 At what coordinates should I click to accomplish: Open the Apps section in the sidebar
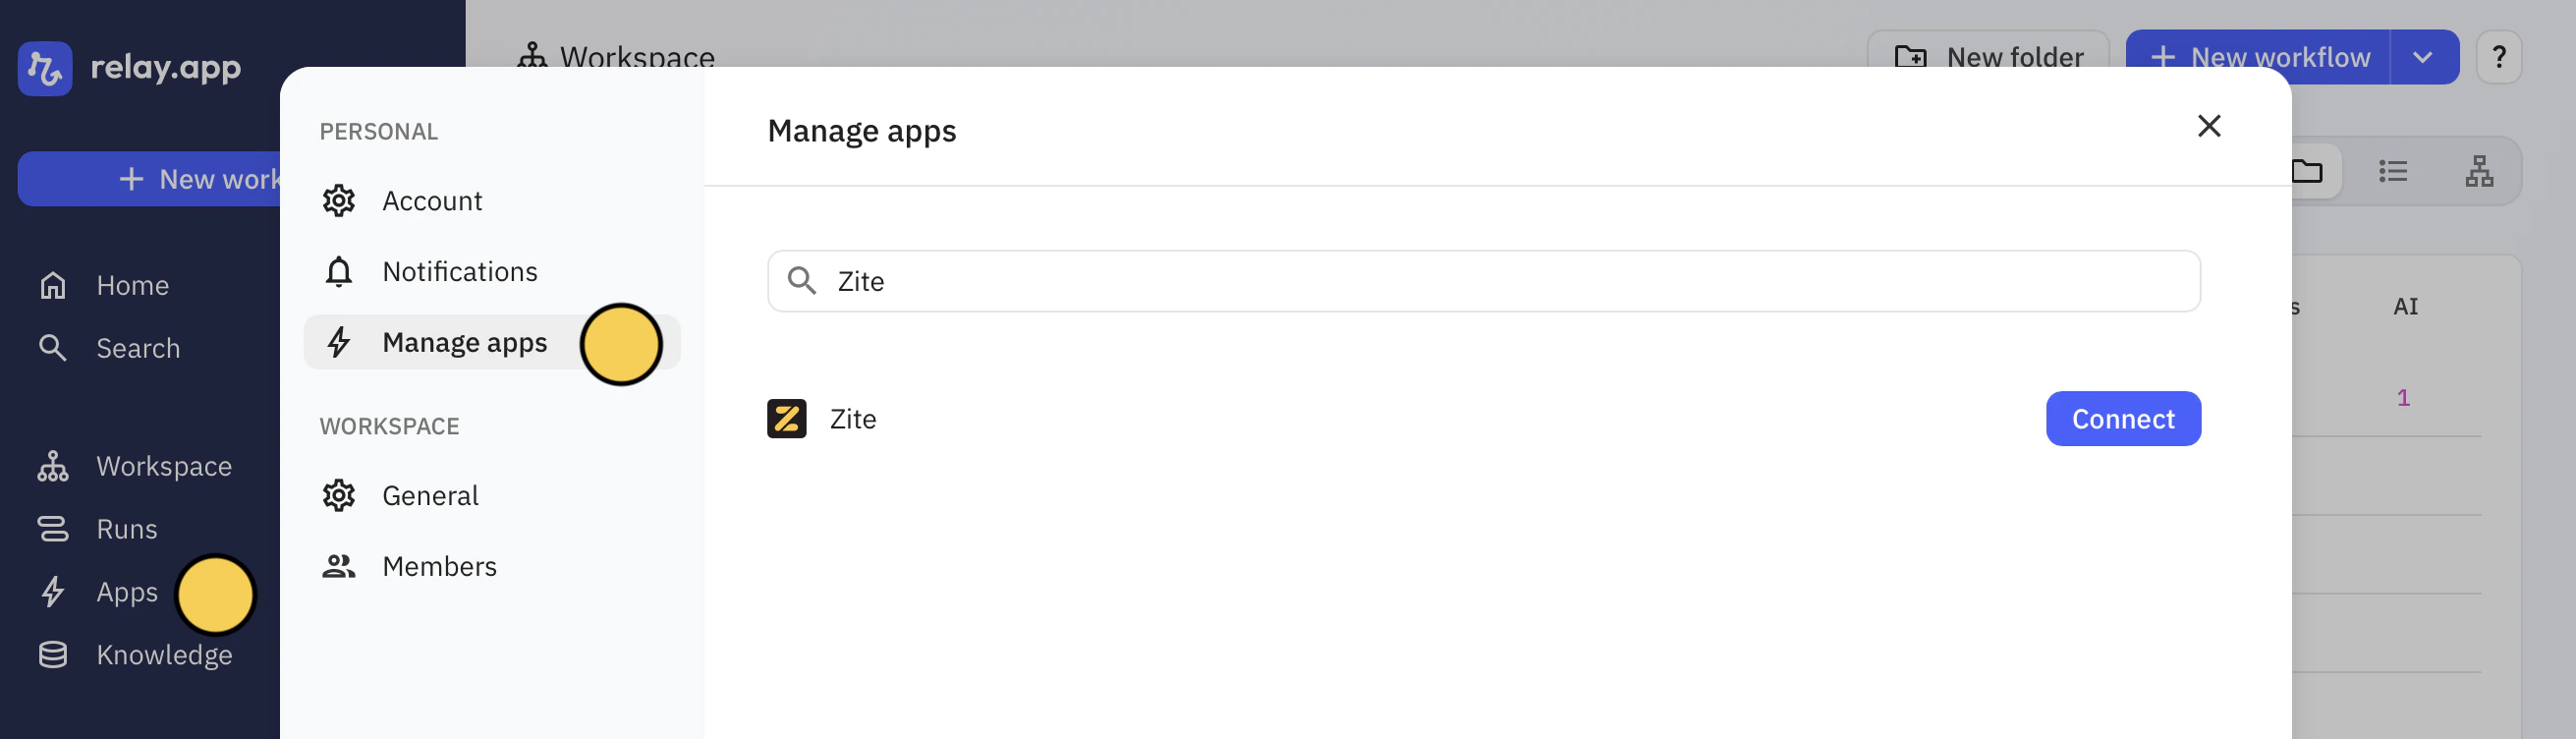click(126, 591)
